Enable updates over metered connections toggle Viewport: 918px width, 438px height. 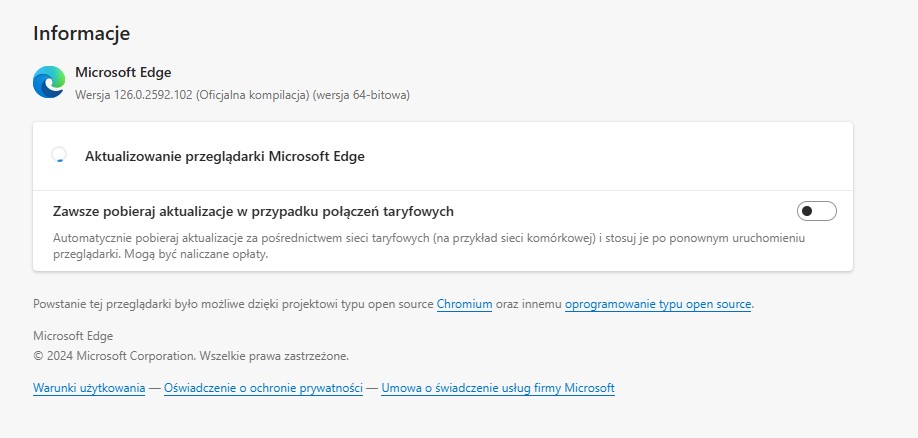click(817, 211)
